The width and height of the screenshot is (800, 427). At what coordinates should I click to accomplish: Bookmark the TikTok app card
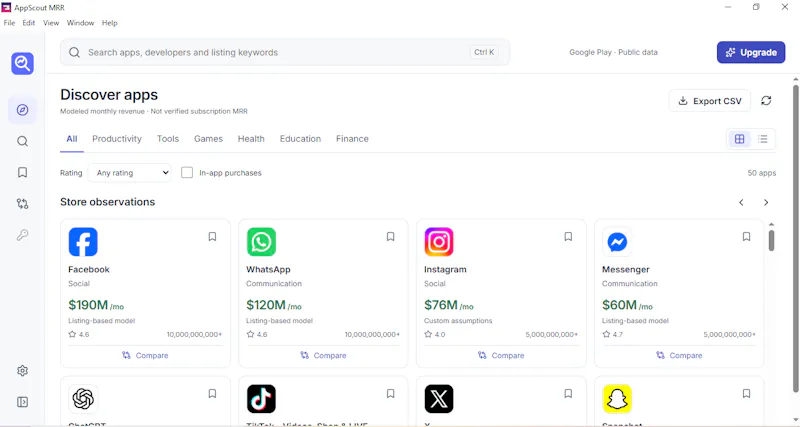click(390, 394)
